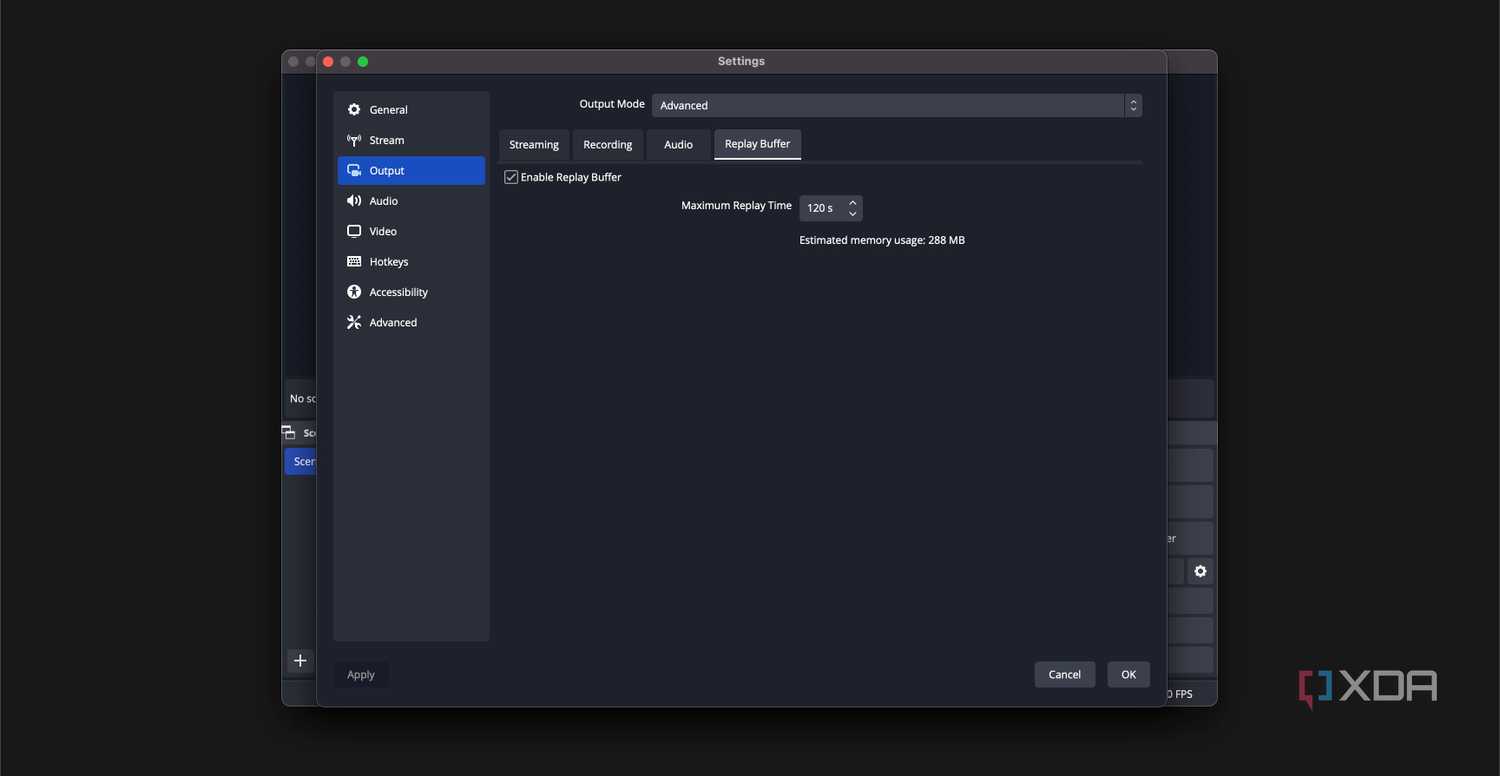Switch to the Recording tab
The height and width of the screenshot is (776, 1500).
tap(608, 145)
